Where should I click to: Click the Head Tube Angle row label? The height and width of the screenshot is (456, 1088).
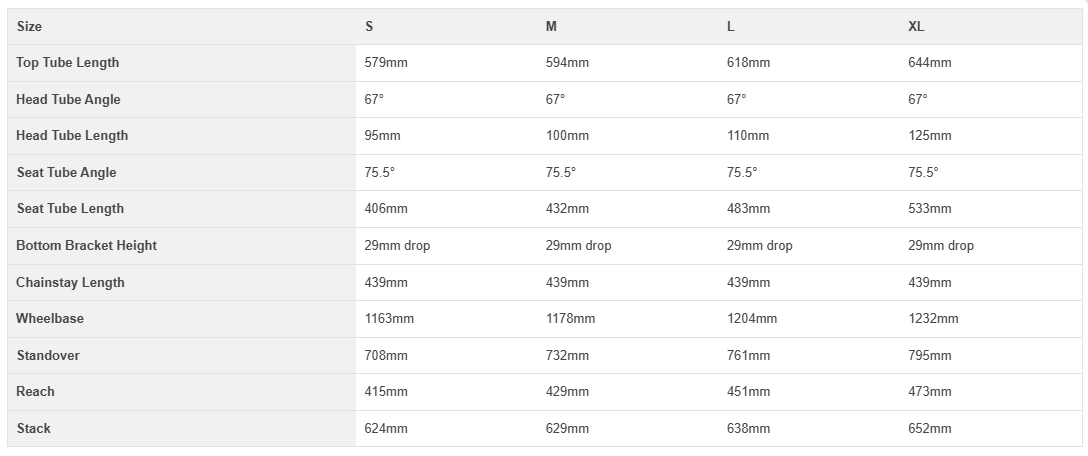point(68,99)
